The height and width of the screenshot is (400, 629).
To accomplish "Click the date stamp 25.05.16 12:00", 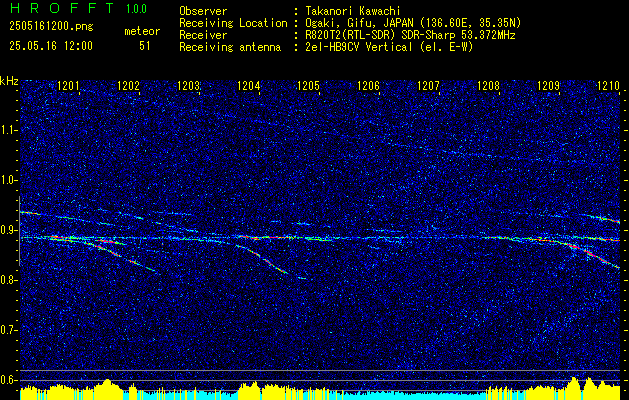I will (51, 46).
